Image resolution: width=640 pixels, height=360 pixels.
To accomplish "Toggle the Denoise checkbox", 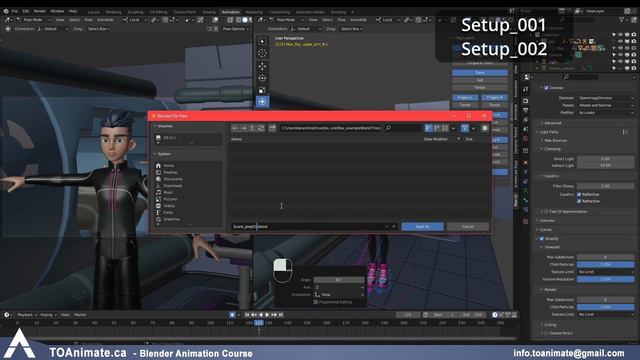I will pyautogui.click(x=546, y=88).
